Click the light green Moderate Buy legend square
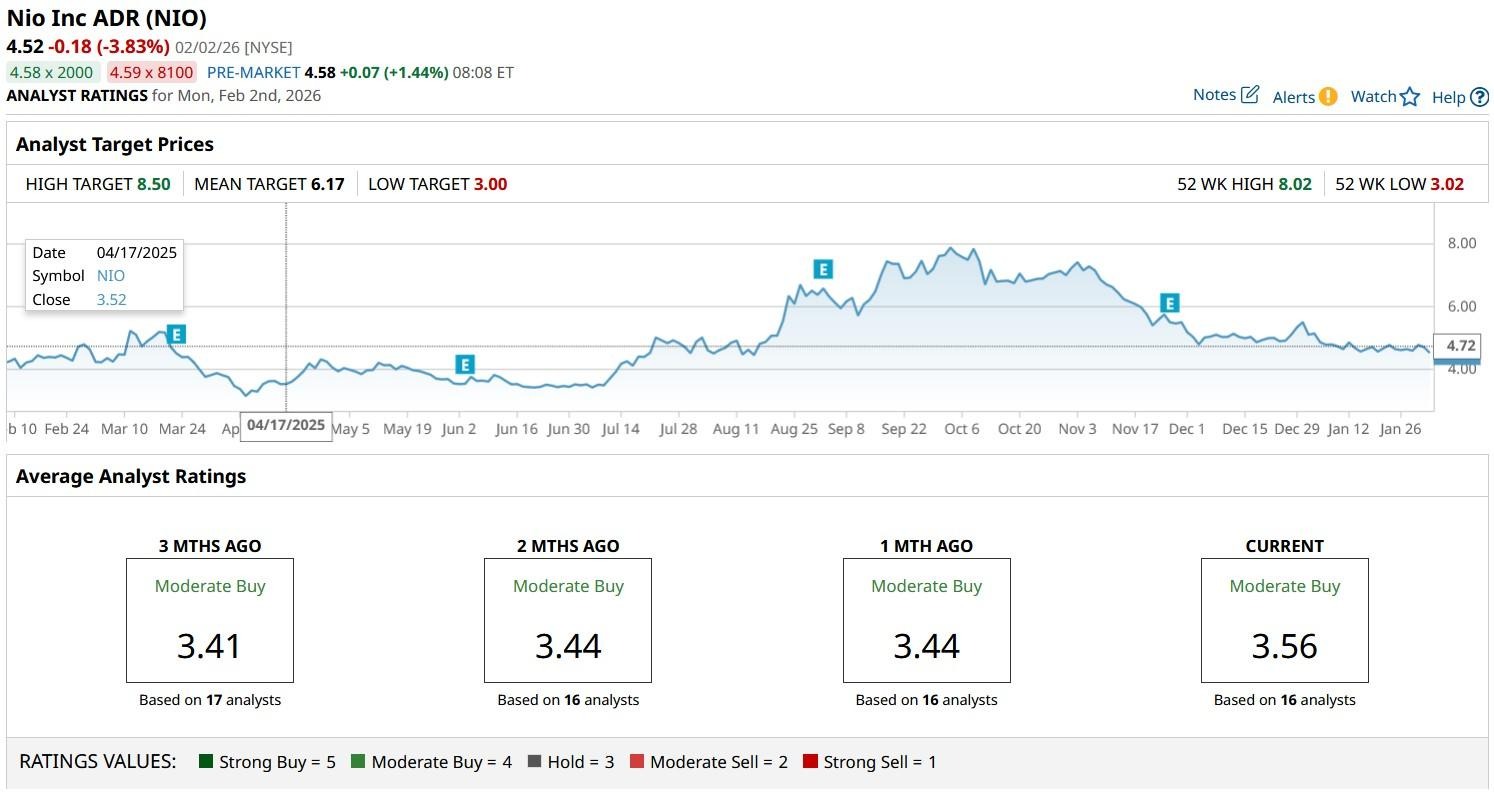The image size is (1494, 795). pyautogui.click(x=358, y=762)
